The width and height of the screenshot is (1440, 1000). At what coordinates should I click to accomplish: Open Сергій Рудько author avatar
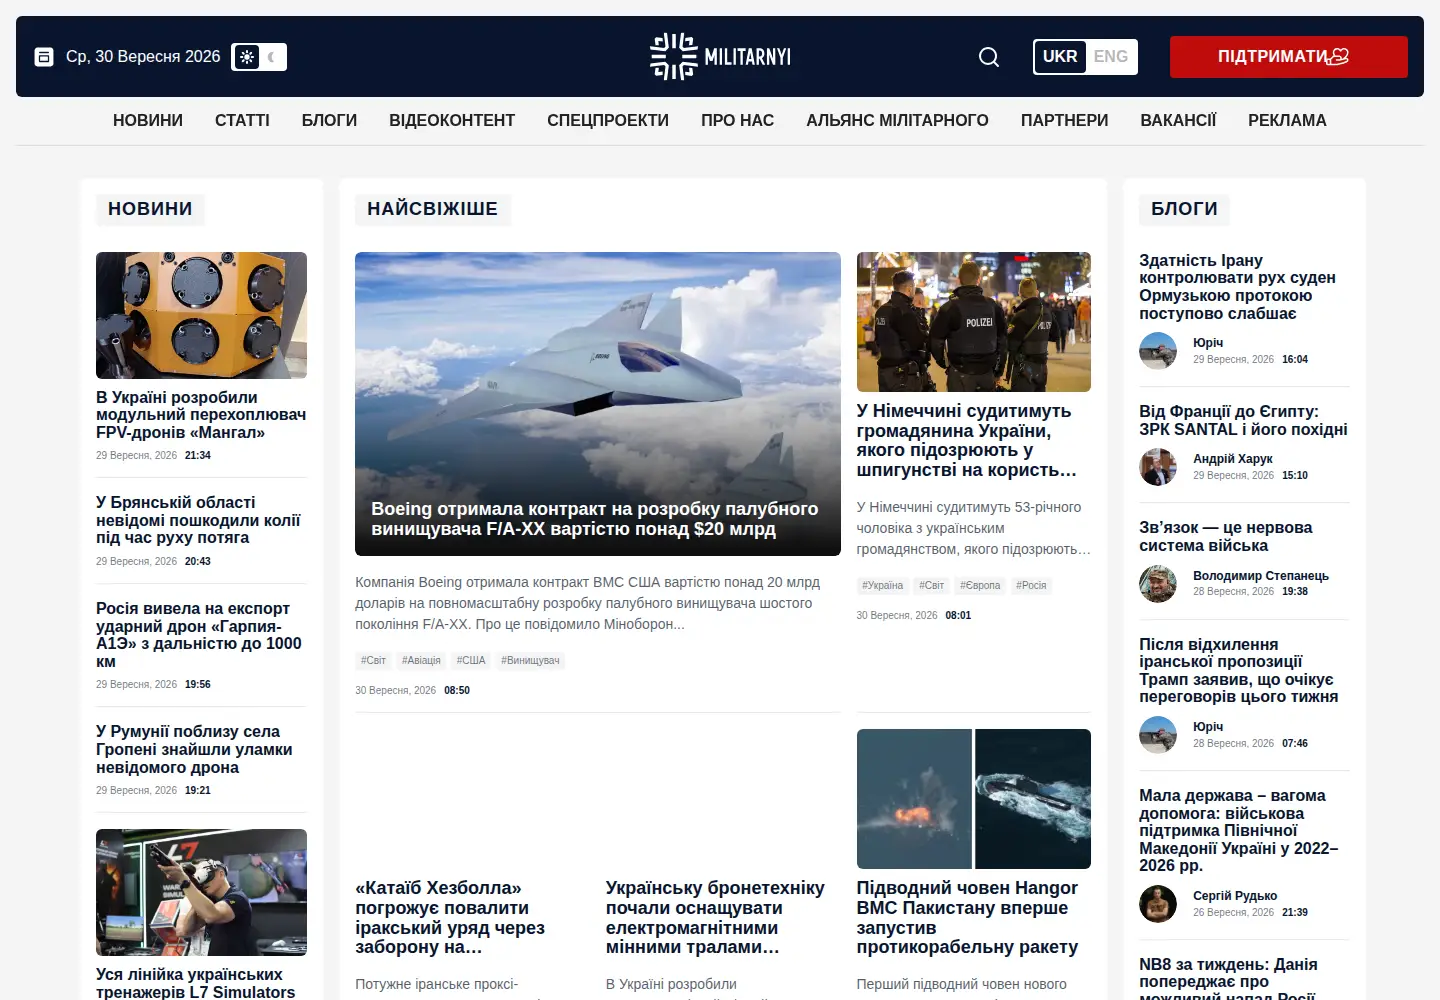pyautogui.click(x=1158, y=904)
